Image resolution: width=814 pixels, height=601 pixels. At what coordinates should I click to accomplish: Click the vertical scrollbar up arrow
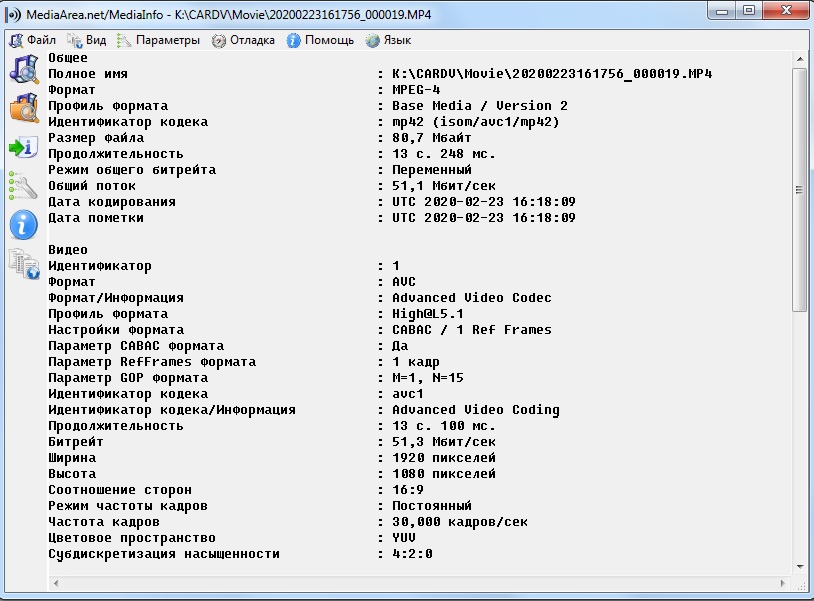point(799,60)
